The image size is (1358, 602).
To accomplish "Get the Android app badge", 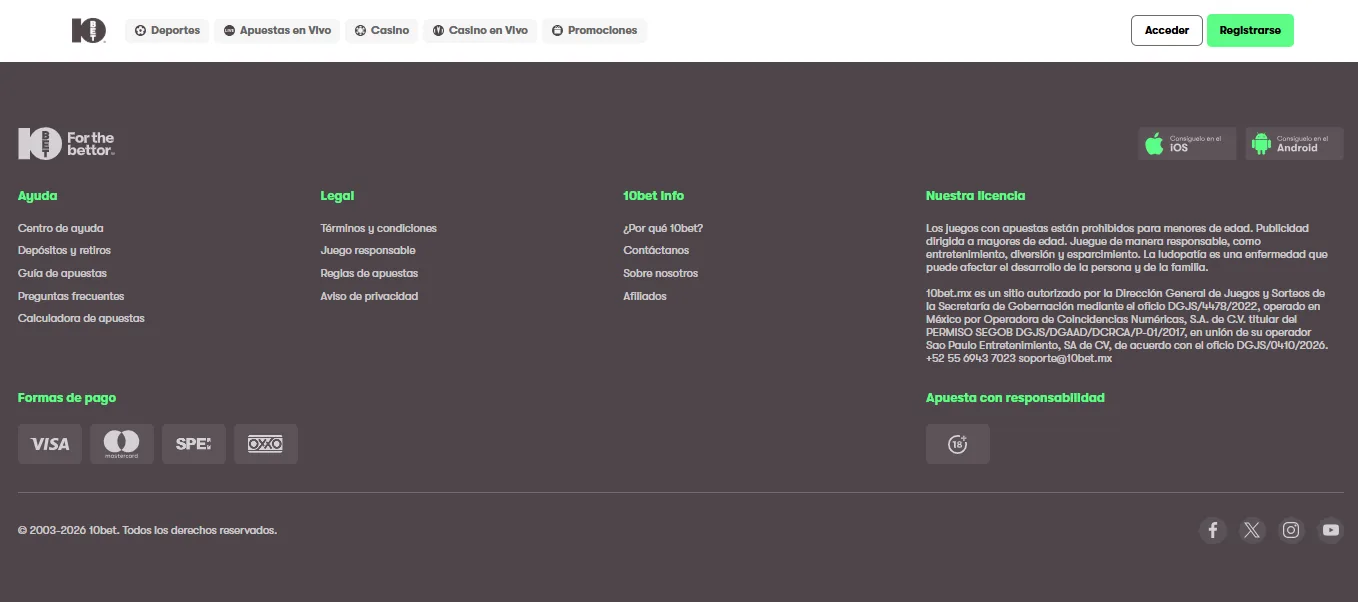I will click(1294, 144).
